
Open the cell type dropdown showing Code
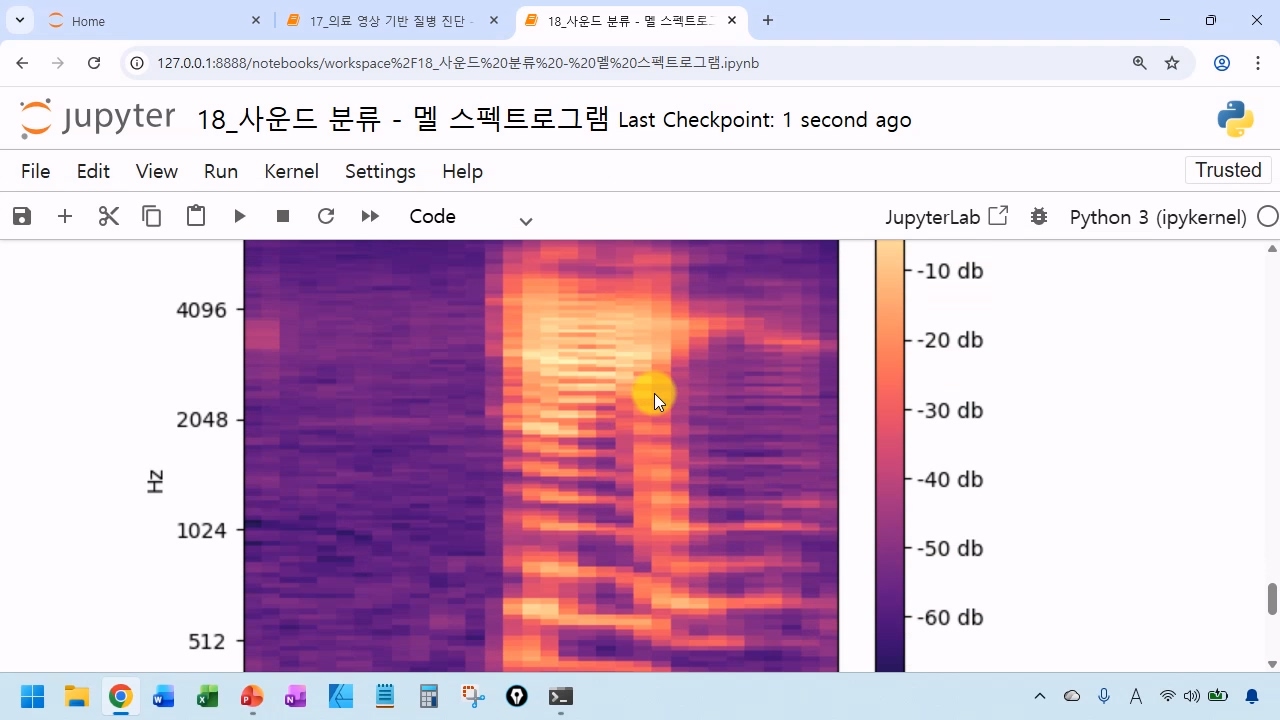point(471,217)
